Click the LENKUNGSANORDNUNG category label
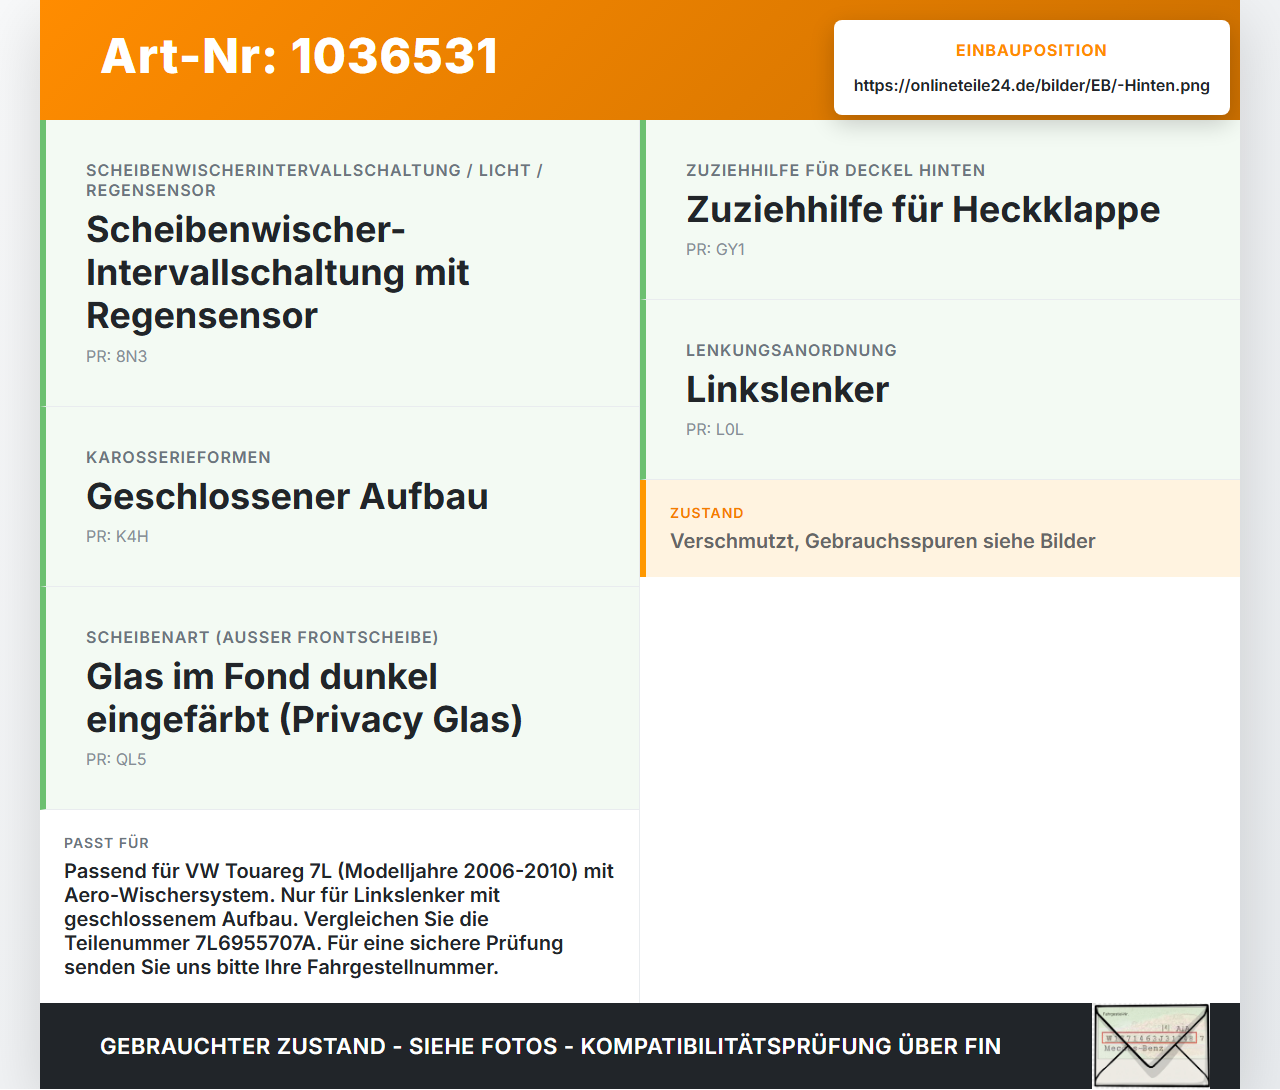The image size is (1280, 1090). click(x=791, y=350)
